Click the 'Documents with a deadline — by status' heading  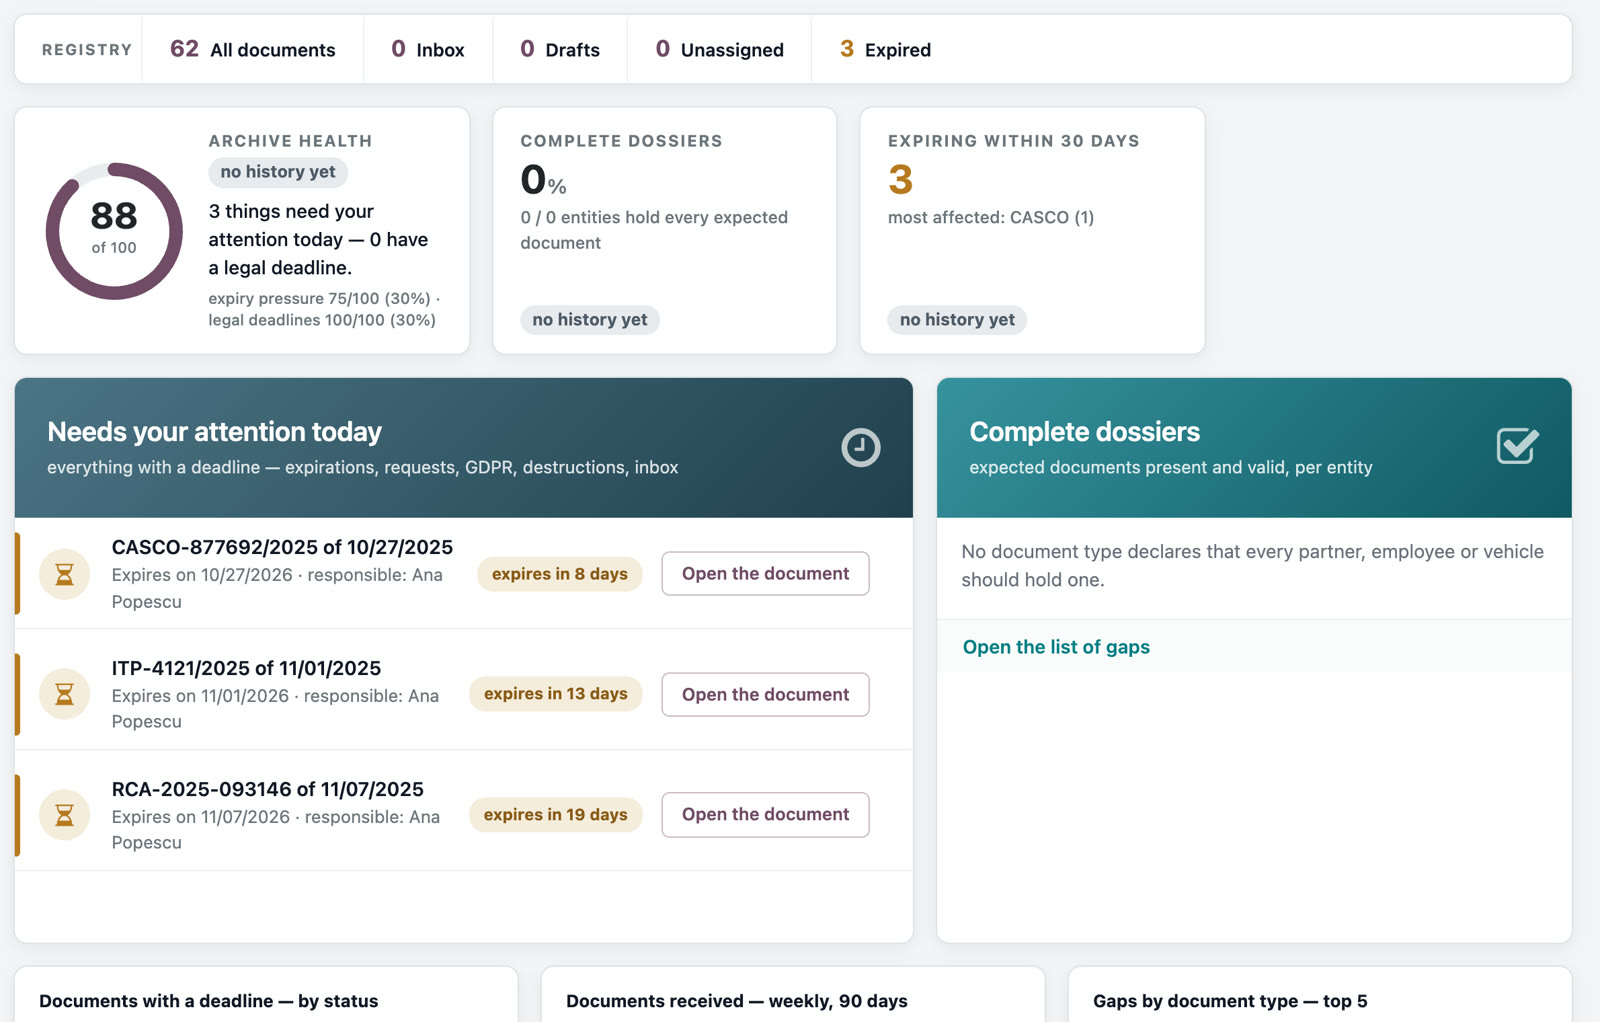point(209,1001)
